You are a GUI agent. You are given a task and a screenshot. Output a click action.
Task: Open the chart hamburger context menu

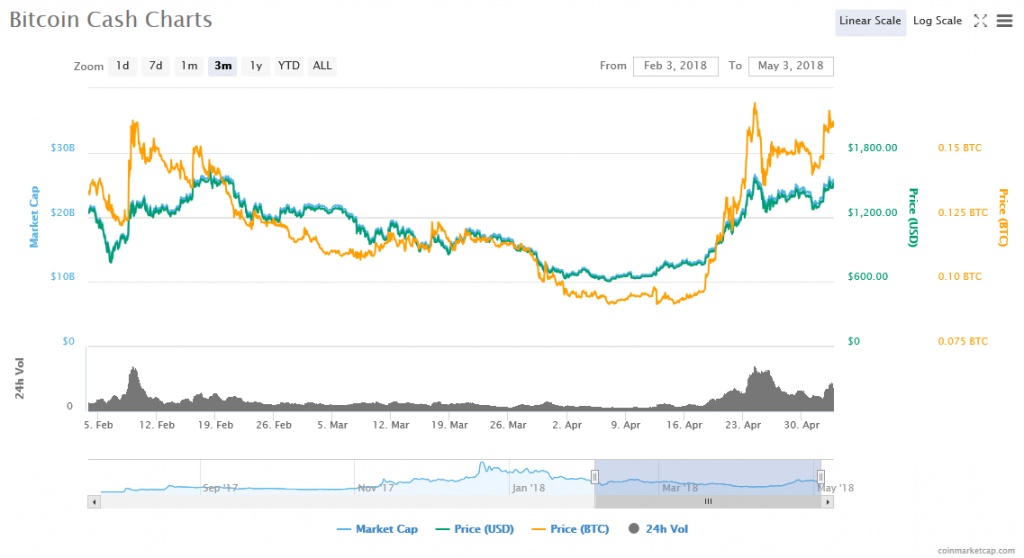1004,21
